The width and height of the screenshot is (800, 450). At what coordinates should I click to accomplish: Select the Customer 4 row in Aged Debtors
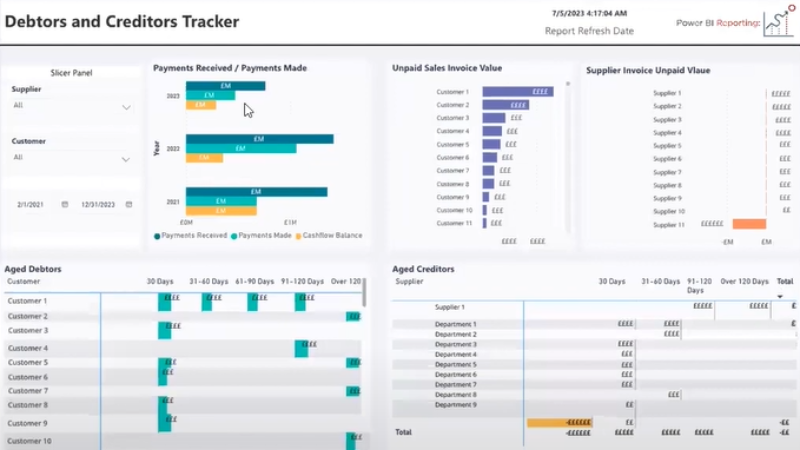pyautogui.click(x=183, y=348)
